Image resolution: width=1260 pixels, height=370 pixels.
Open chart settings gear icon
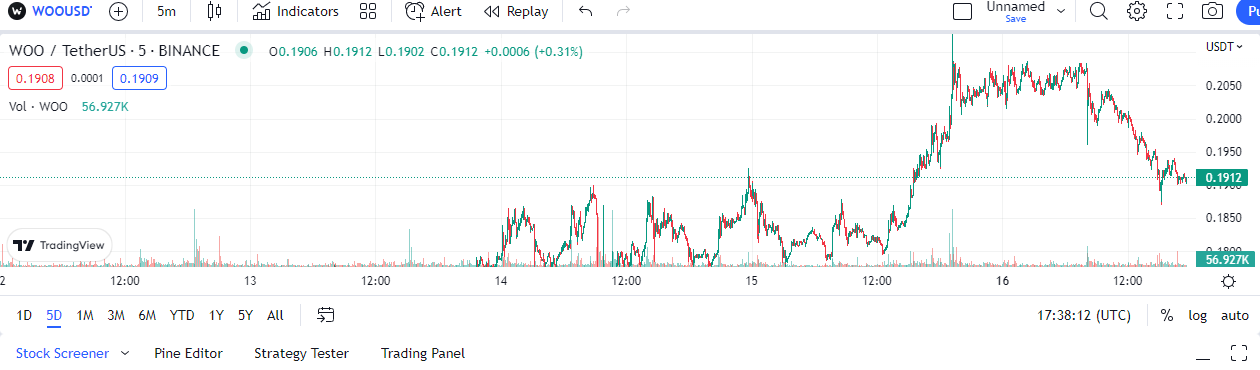click(x=1137, y=12)
